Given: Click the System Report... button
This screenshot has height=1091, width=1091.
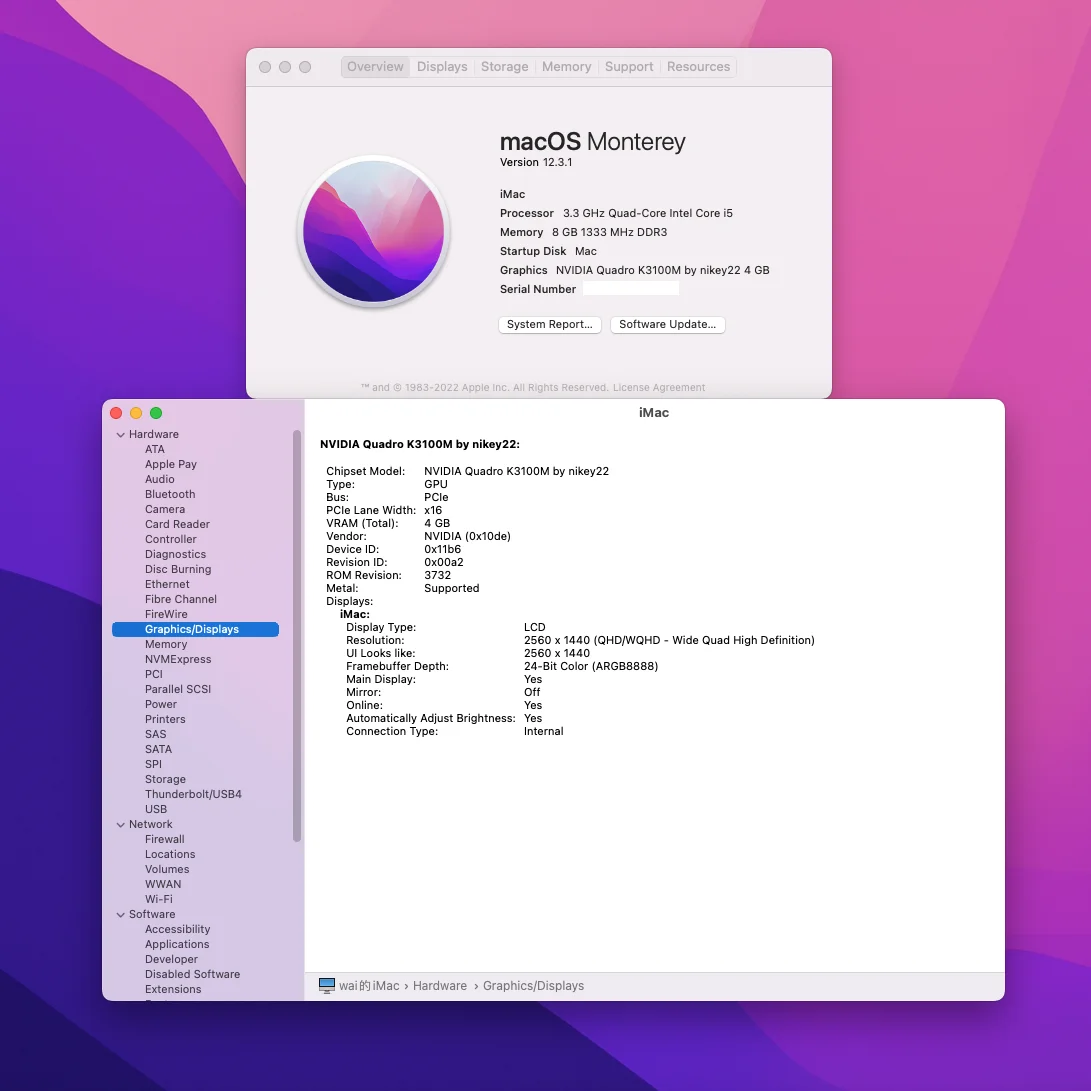Looking at the screenshot, I should click(550, 324).
